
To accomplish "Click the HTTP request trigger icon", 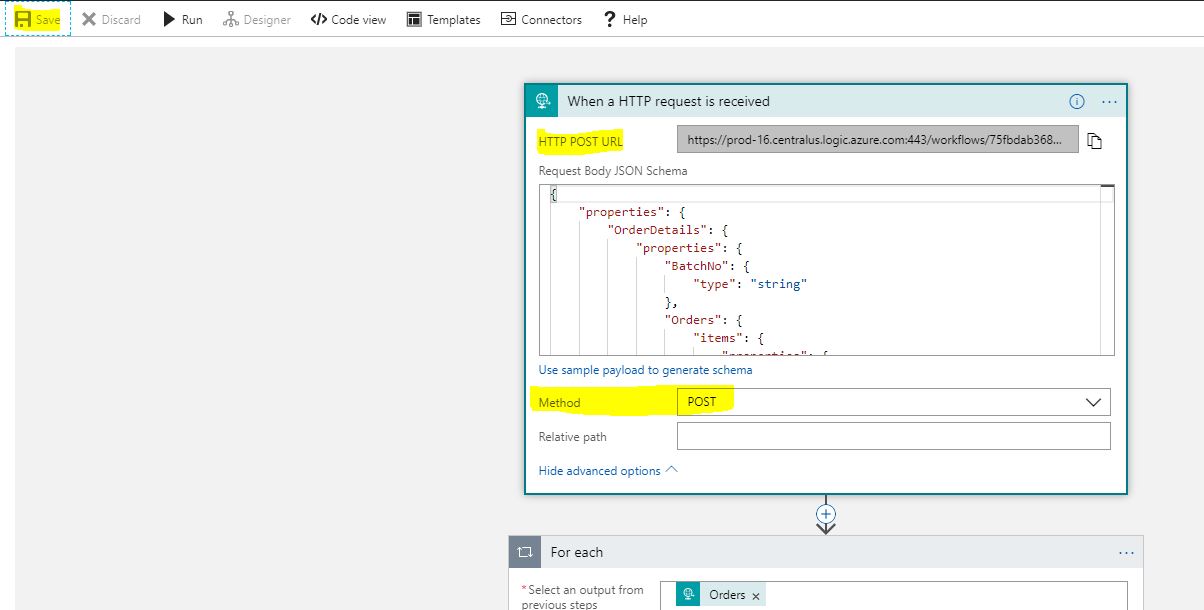I will [543, 101].
